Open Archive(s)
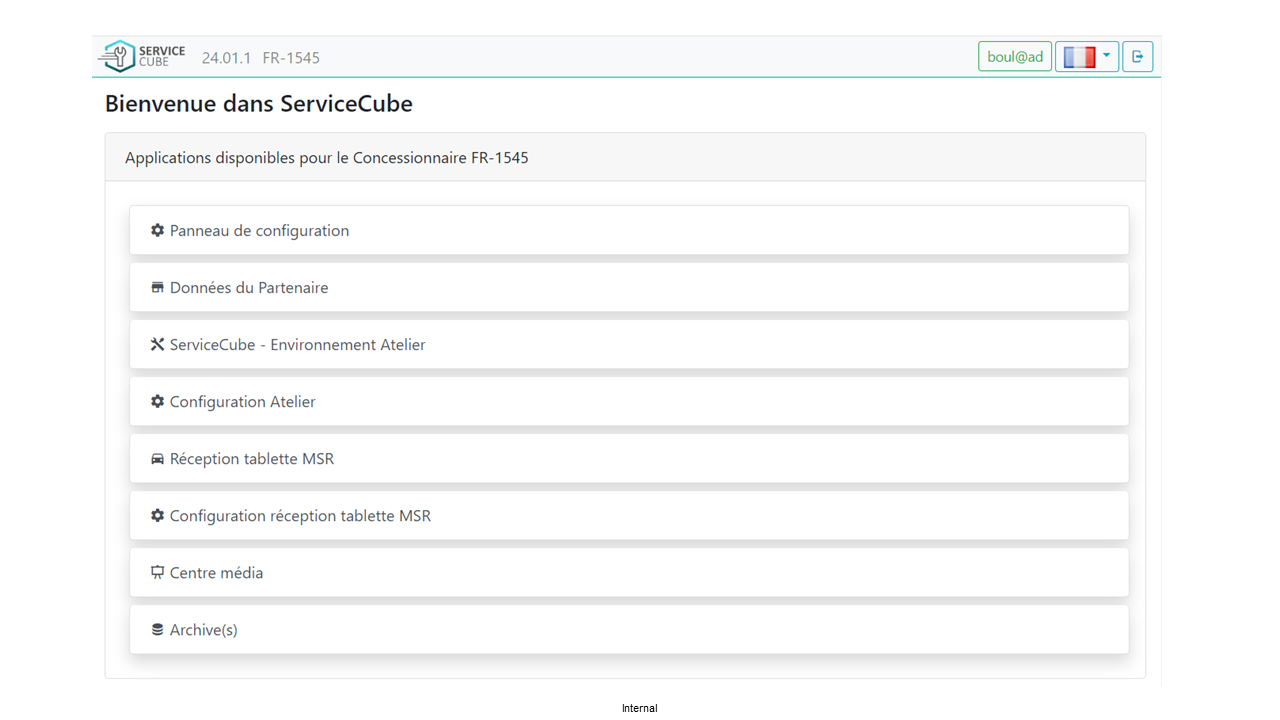 point(629,630)
